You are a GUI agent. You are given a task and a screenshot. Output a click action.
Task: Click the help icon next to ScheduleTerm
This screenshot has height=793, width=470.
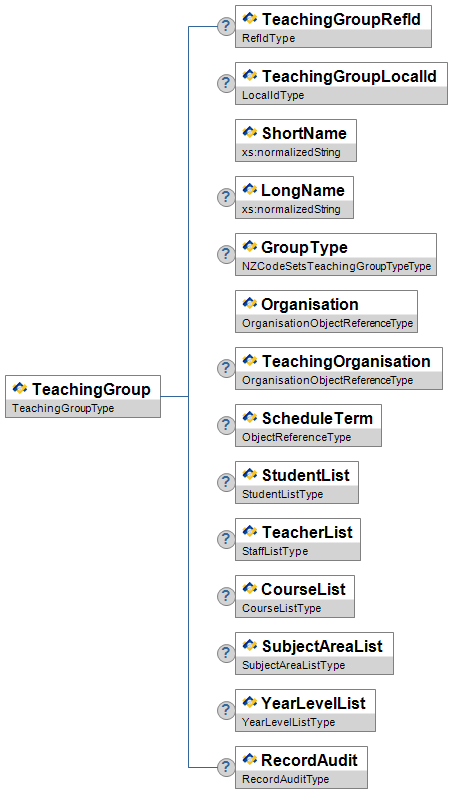tap(226, 425)
